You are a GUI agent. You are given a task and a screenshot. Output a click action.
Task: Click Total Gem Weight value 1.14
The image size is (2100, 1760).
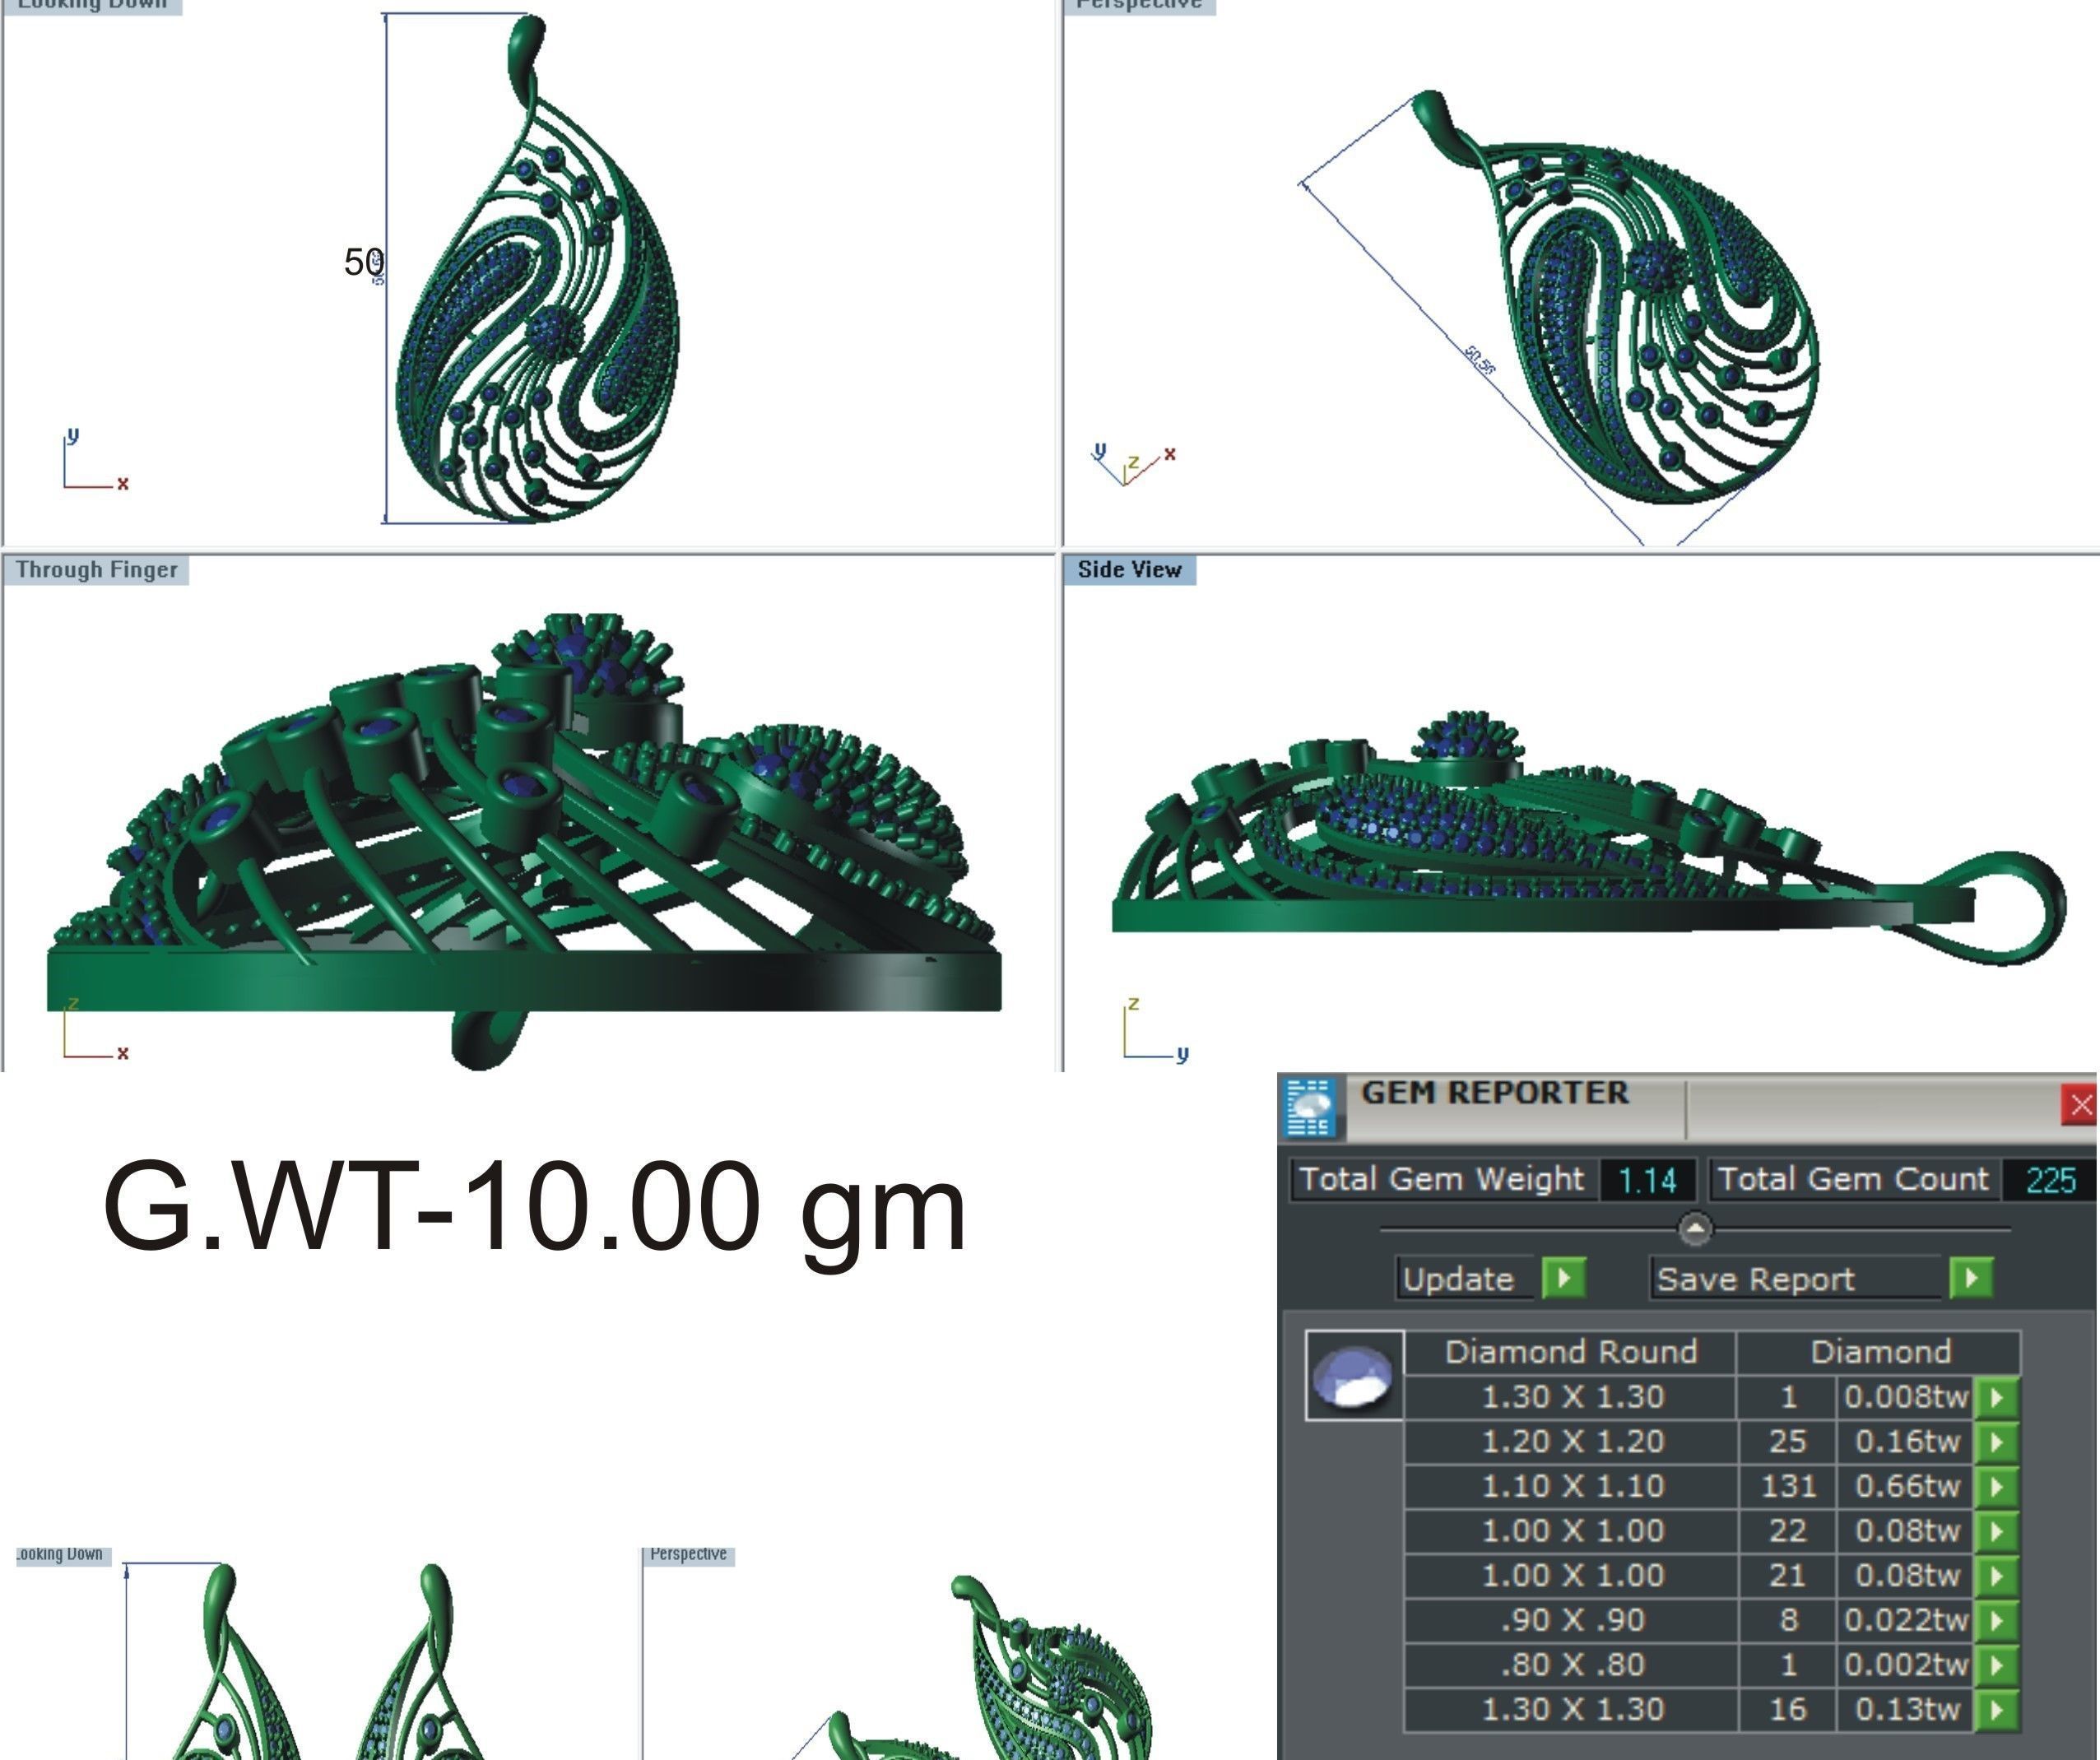(1647, 1180)
